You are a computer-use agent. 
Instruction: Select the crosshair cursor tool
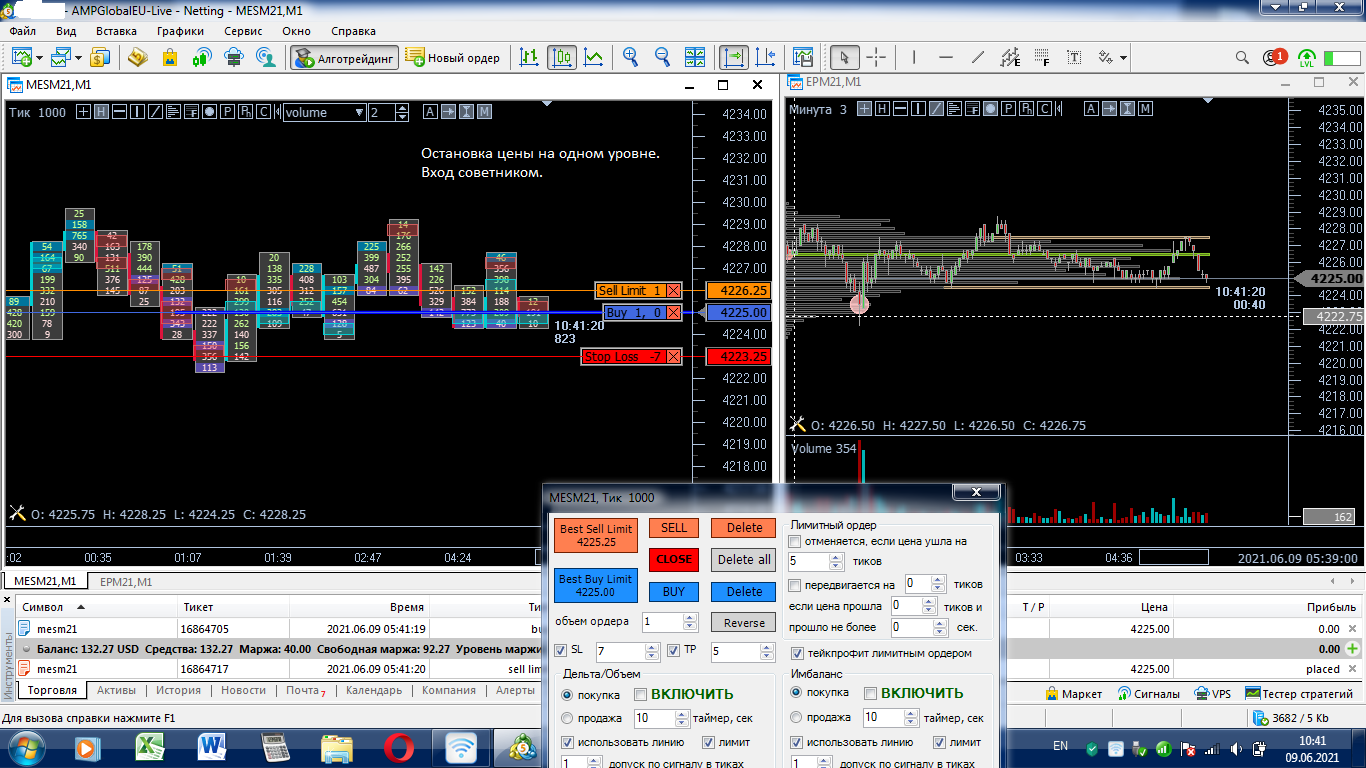click(x=876, y=58)
